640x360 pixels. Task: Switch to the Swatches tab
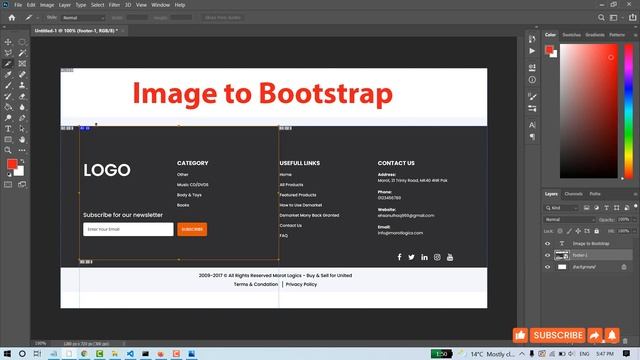571,35
